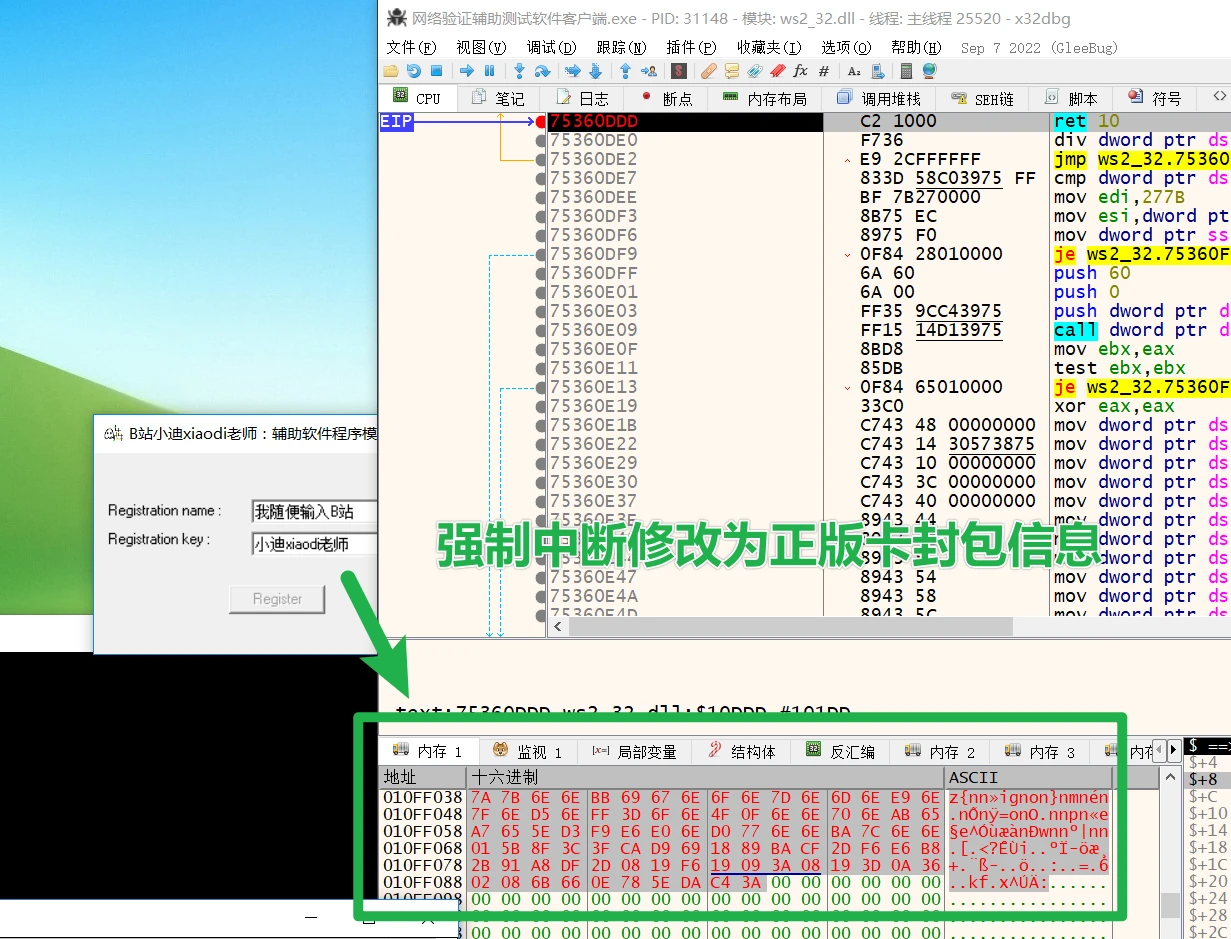Click the Registration name input field
This screenshot has width=1231, height=939.
314,511
